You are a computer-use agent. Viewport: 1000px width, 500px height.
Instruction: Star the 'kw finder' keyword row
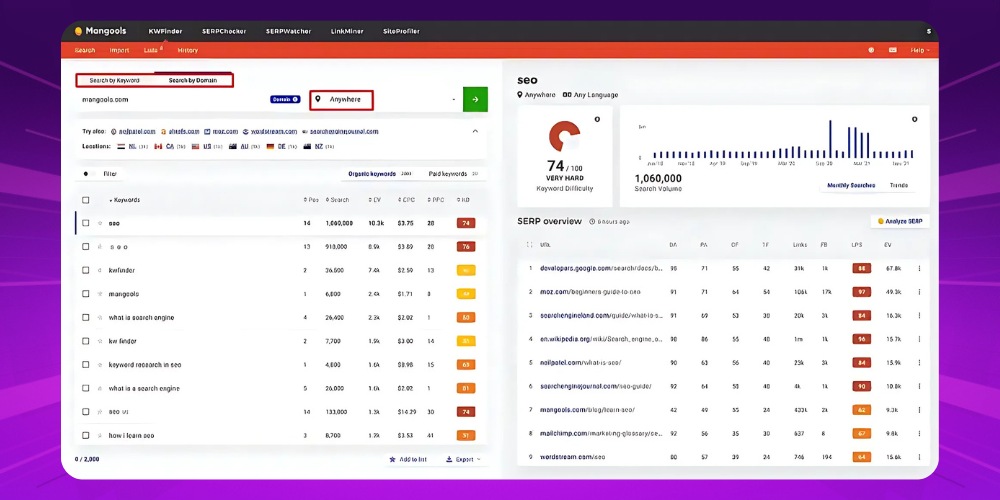pyautogui.click(x=100, y=341)
